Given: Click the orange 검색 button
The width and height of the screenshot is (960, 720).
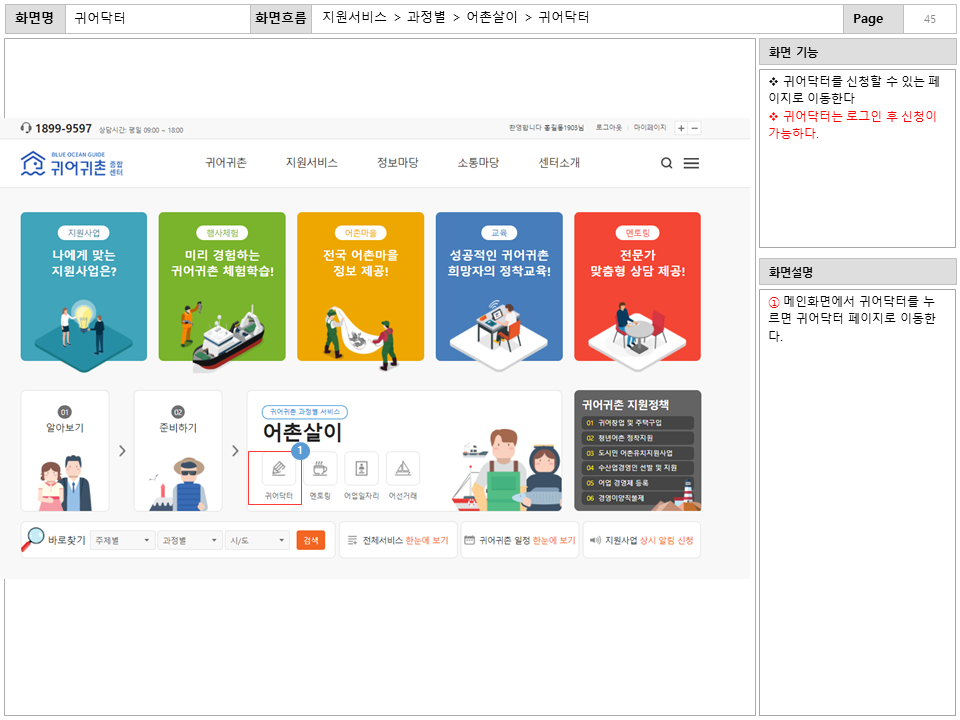Looking at the screenshot, I should click(x=311, y=540).
